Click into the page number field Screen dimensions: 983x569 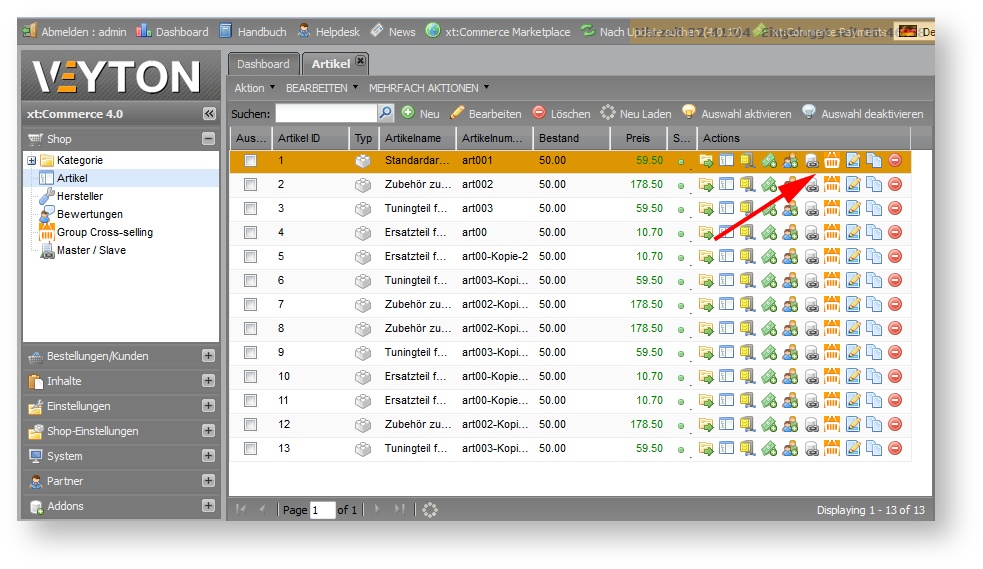[x=322, y=510]
